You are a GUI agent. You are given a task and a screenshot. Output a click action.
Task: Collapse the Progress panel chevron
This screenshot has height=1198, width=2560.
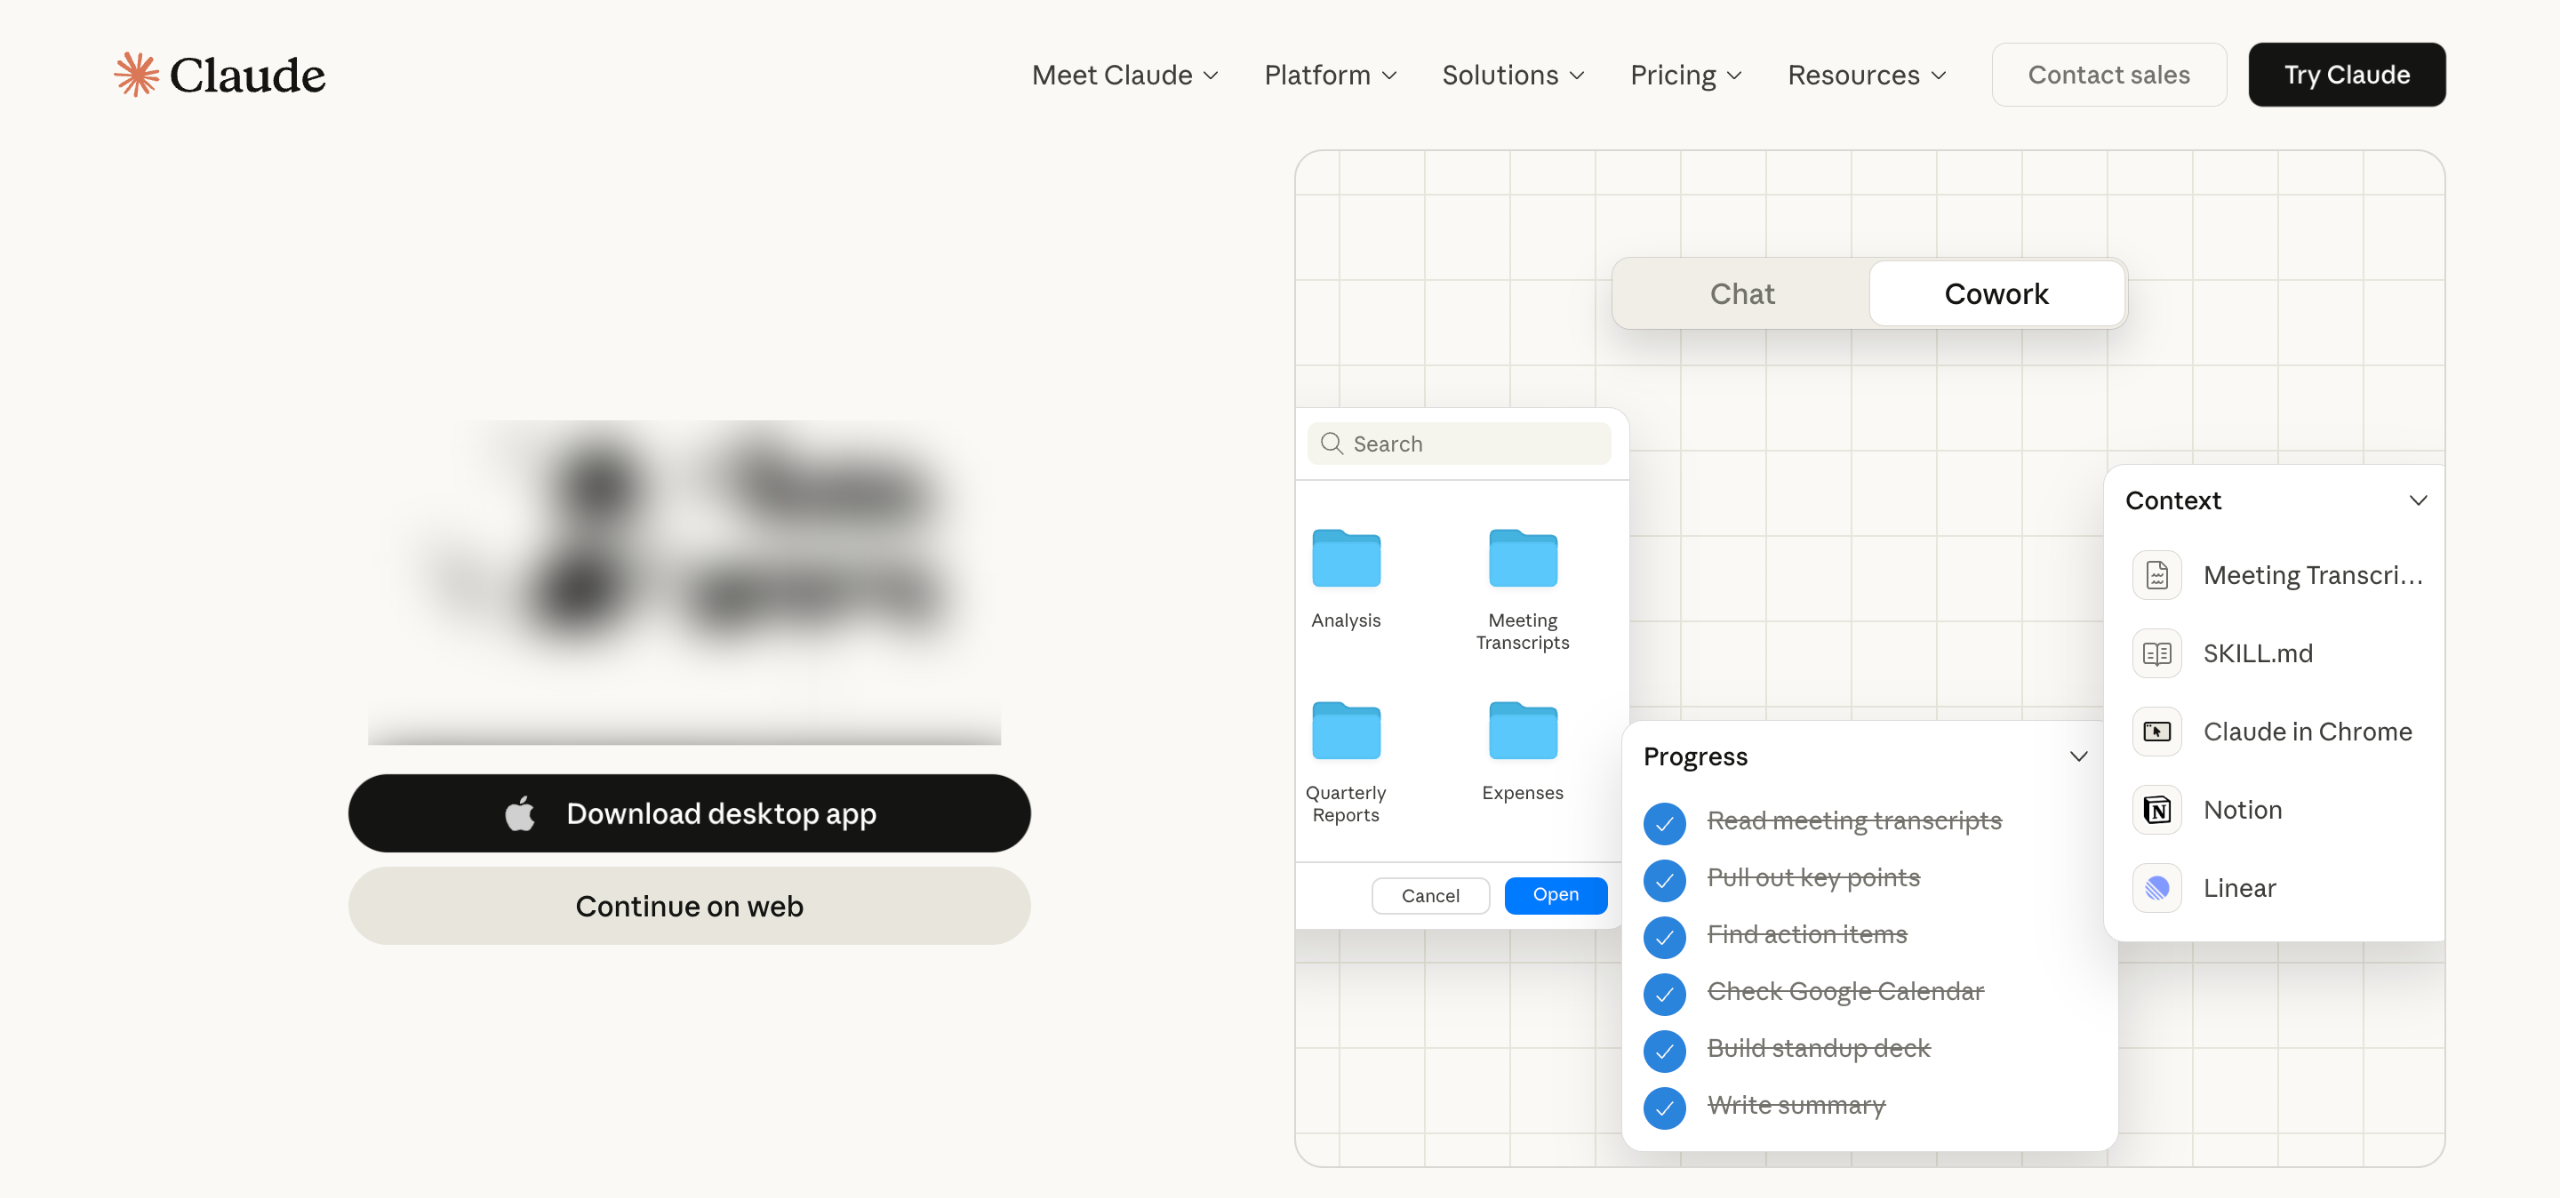tap(2078, 757)
